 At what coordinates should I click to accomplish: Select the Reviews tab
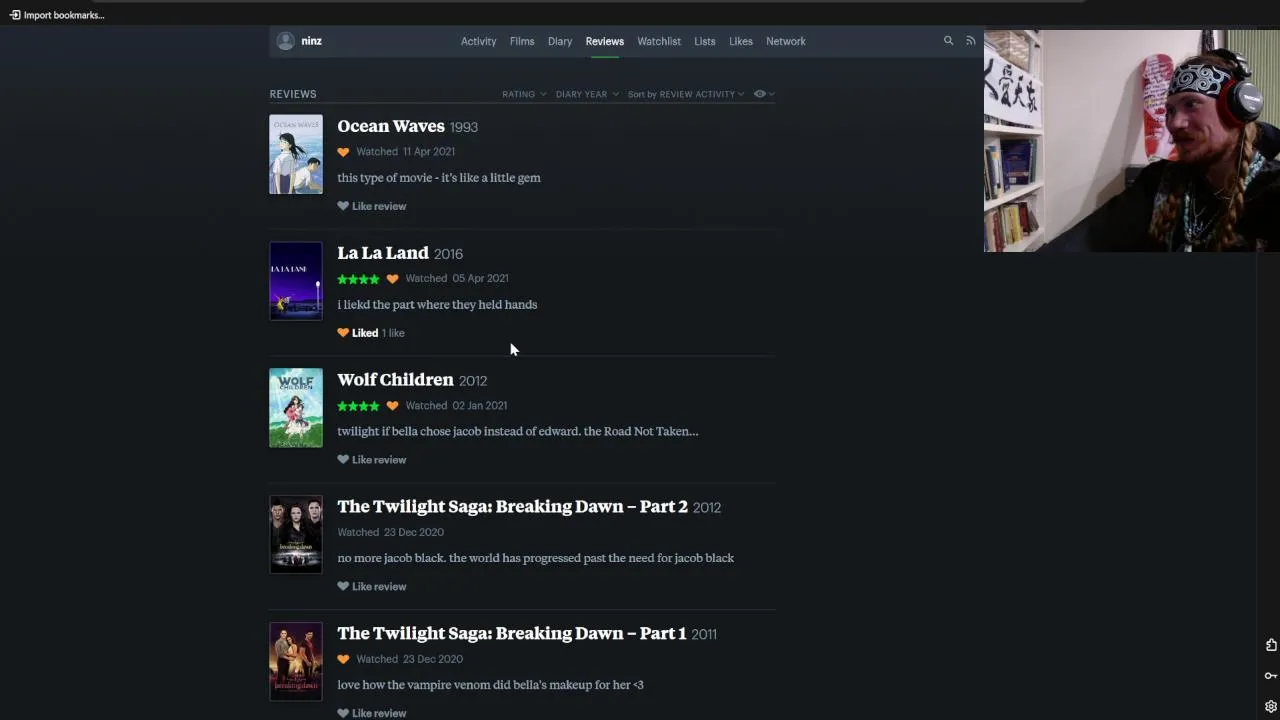pos(604,41)
